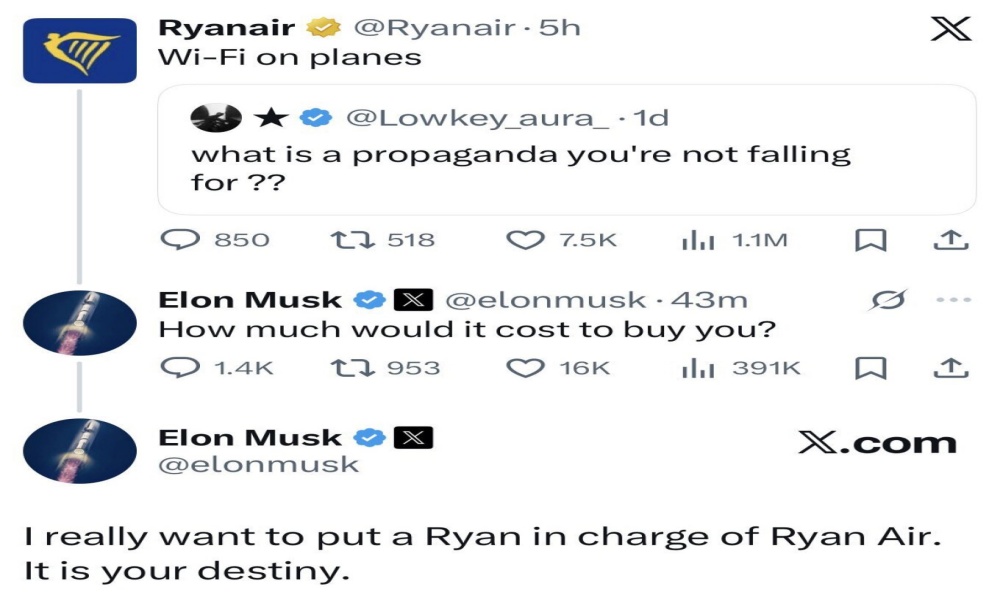
Task: Like Elon Musk's buy-you tweet
Action: pos(524,368)
